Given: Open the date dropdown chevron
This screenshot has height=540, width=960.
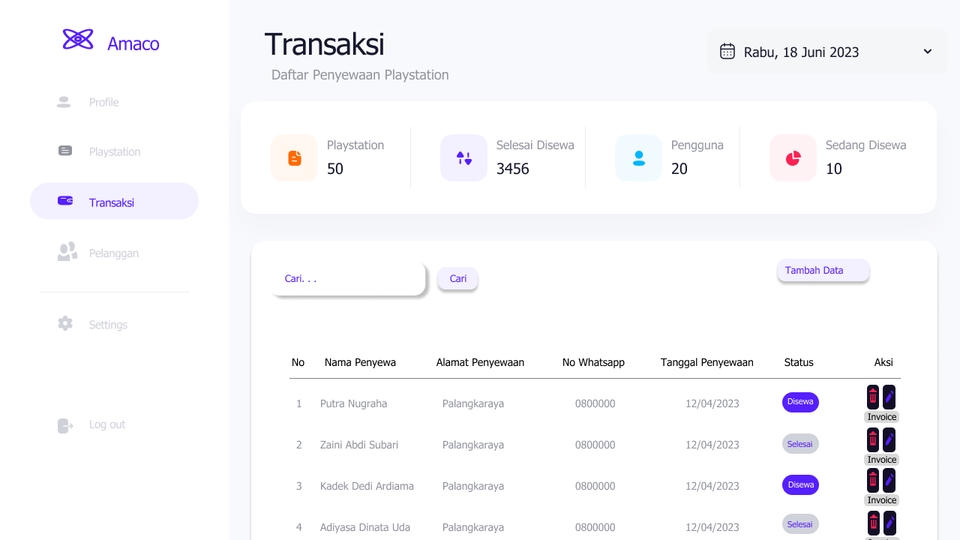Looking at the screenshot, I should (x=928, y=51).
